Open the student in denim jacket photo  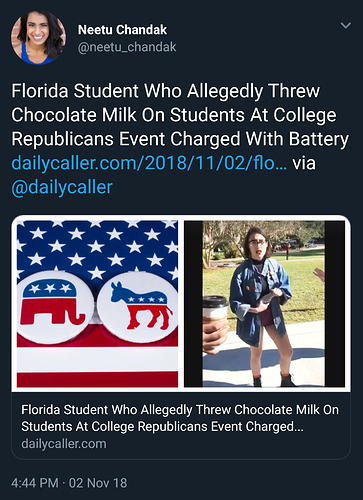click(x=264, y=304)
